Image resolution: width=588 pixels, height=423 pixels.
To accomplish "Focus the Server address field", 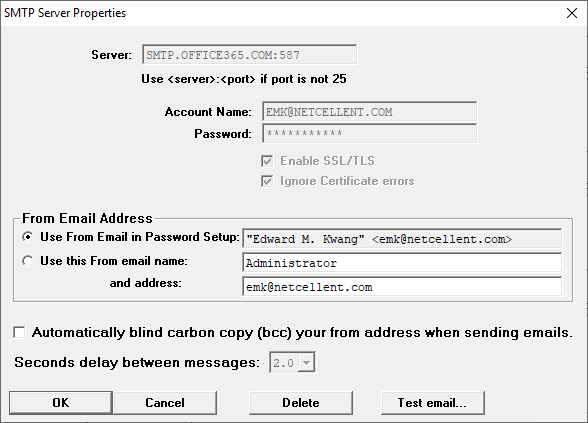I will (x=250, y=55).
